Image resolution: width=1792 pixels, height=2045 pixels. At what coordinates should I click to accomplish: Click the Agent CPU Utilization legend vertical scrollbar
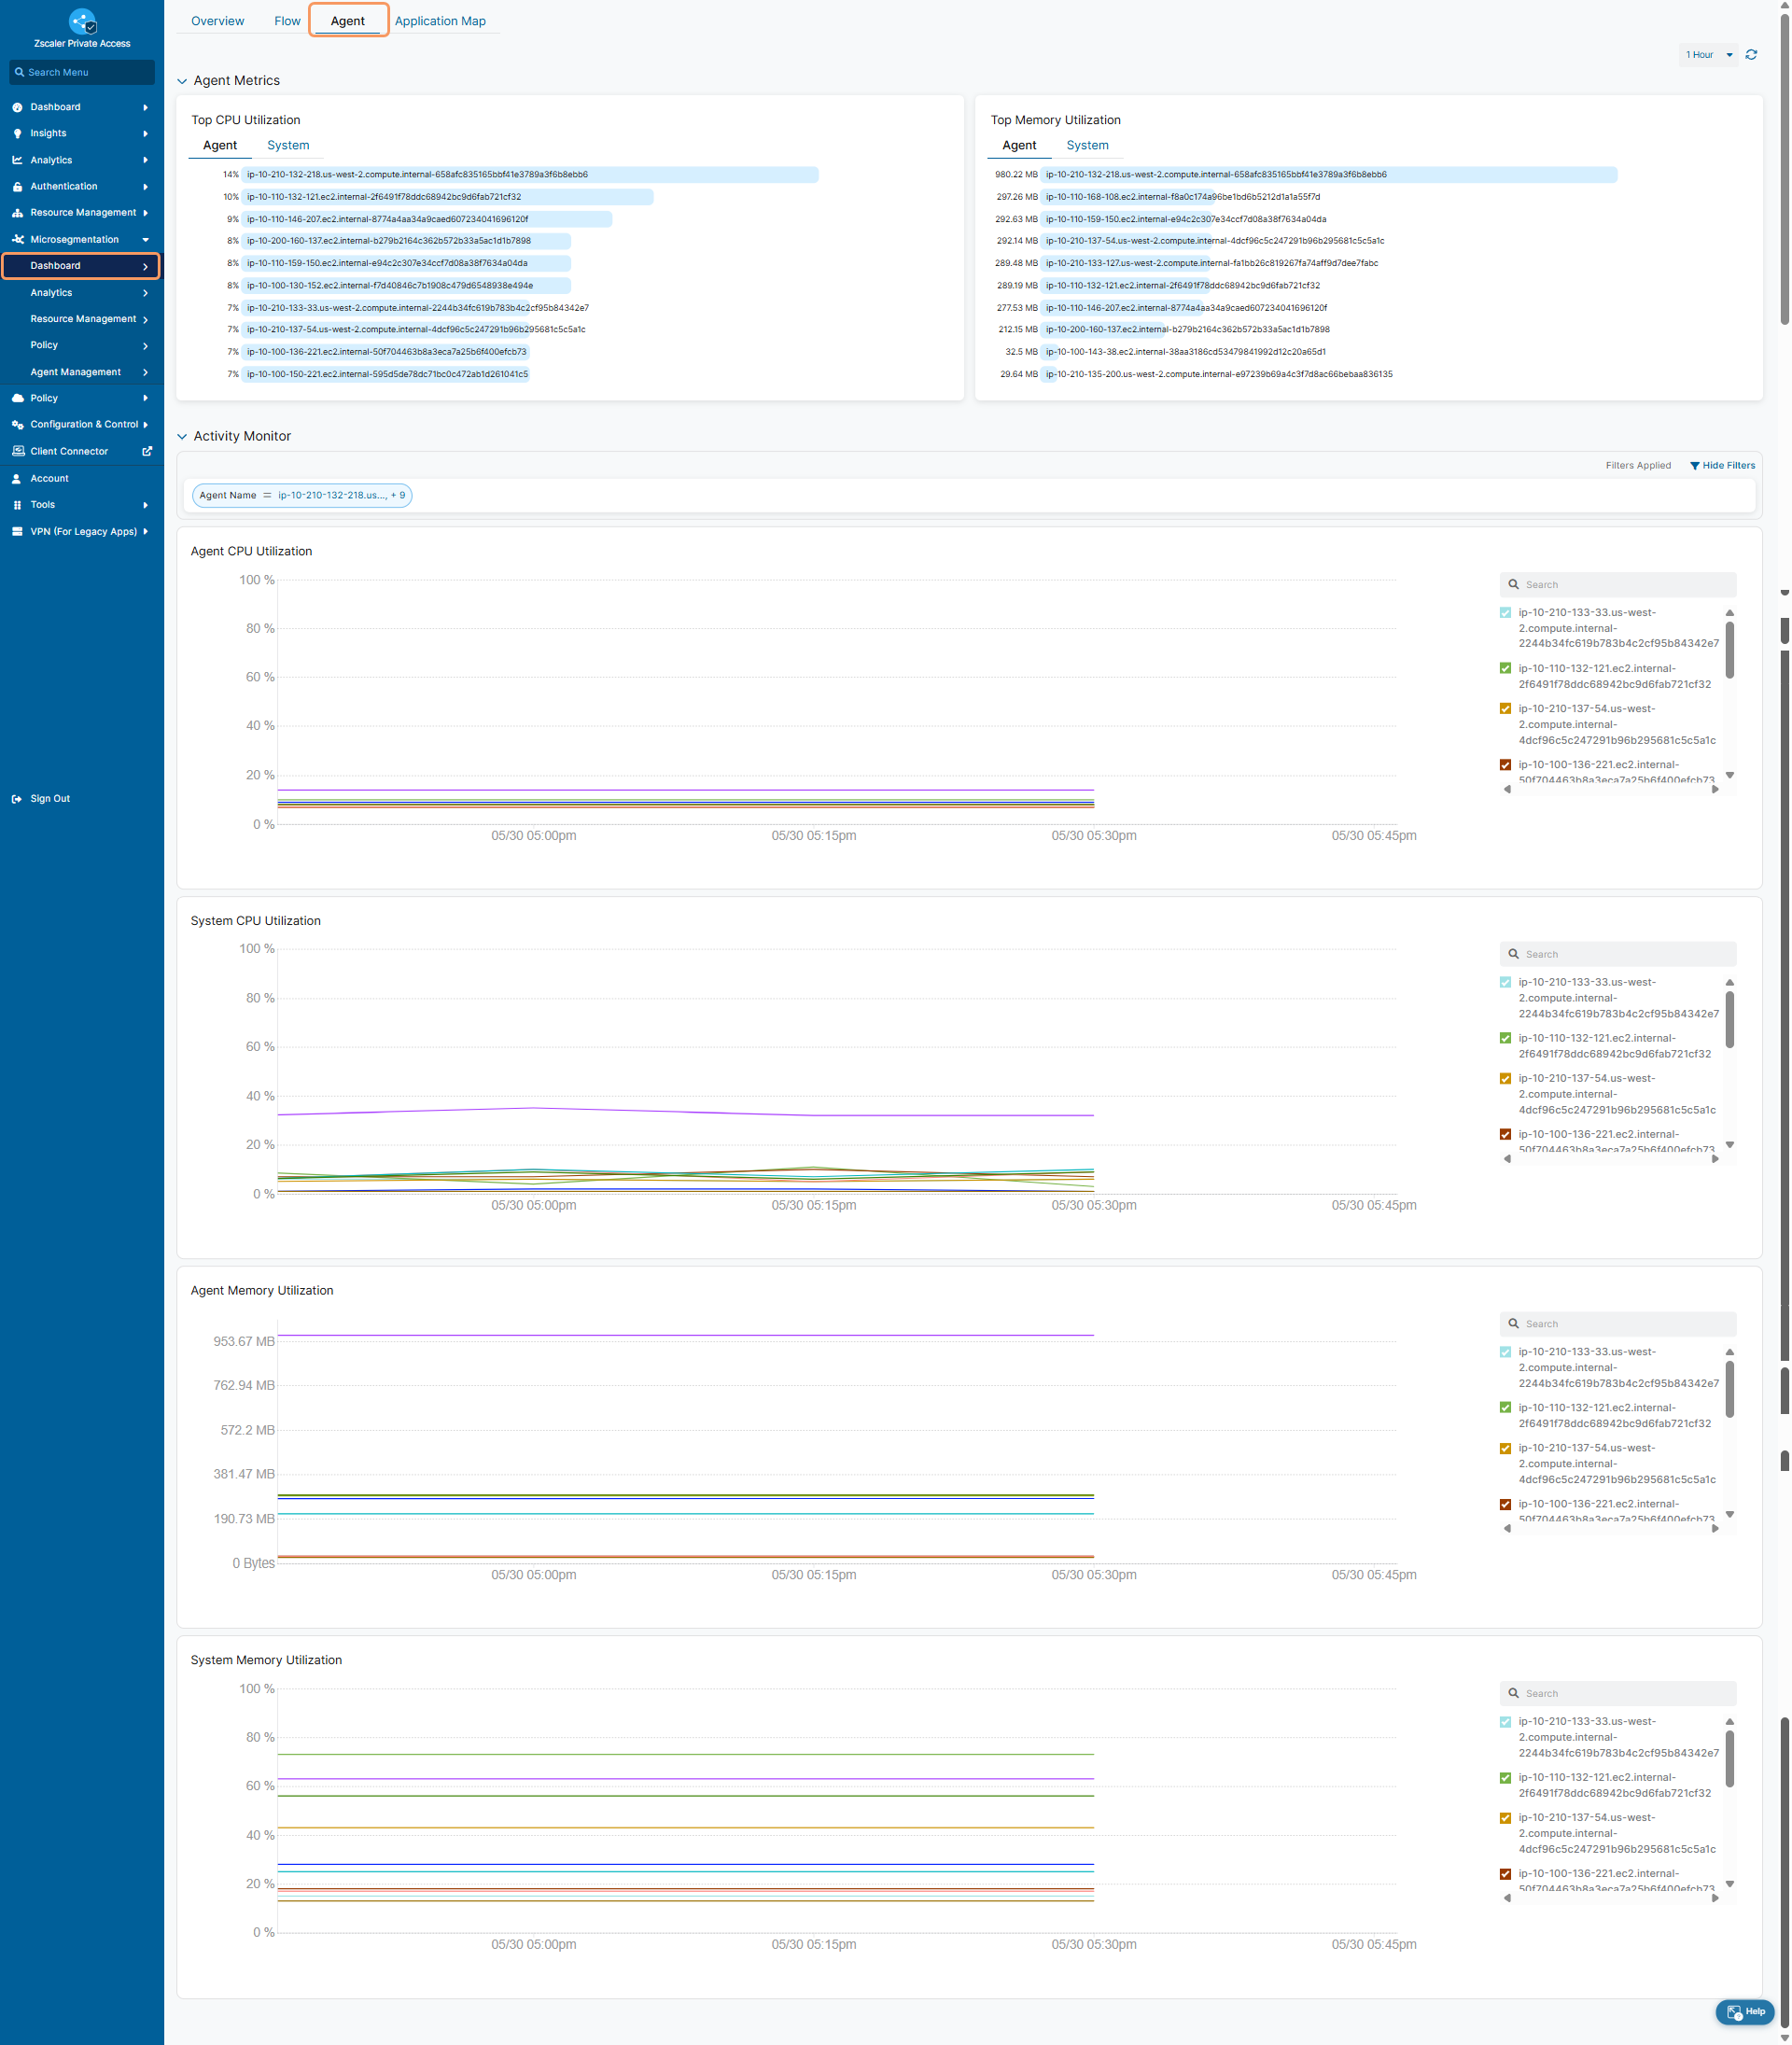1729,650
